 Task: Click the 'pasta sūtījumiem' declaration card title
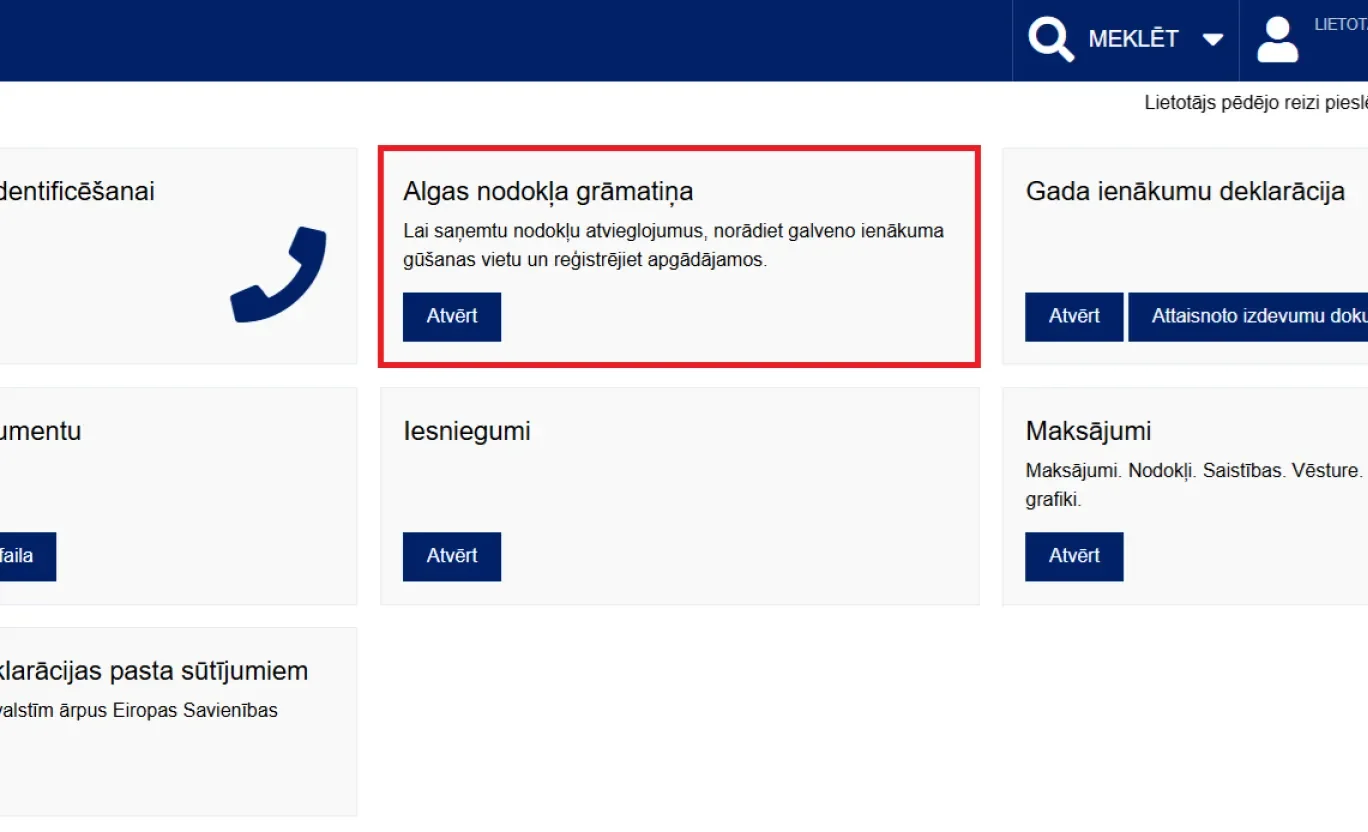152,671
